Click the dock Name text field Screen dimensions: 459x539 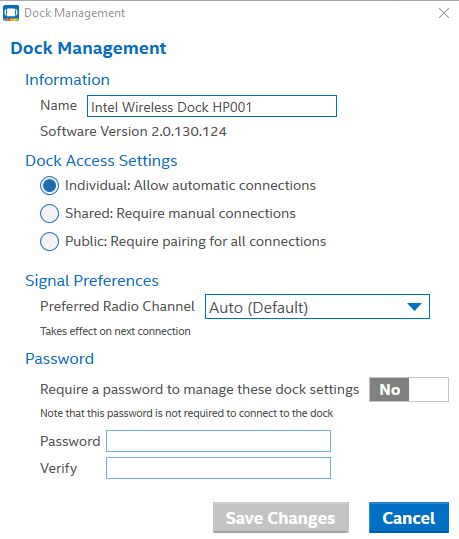pos(212,106)
